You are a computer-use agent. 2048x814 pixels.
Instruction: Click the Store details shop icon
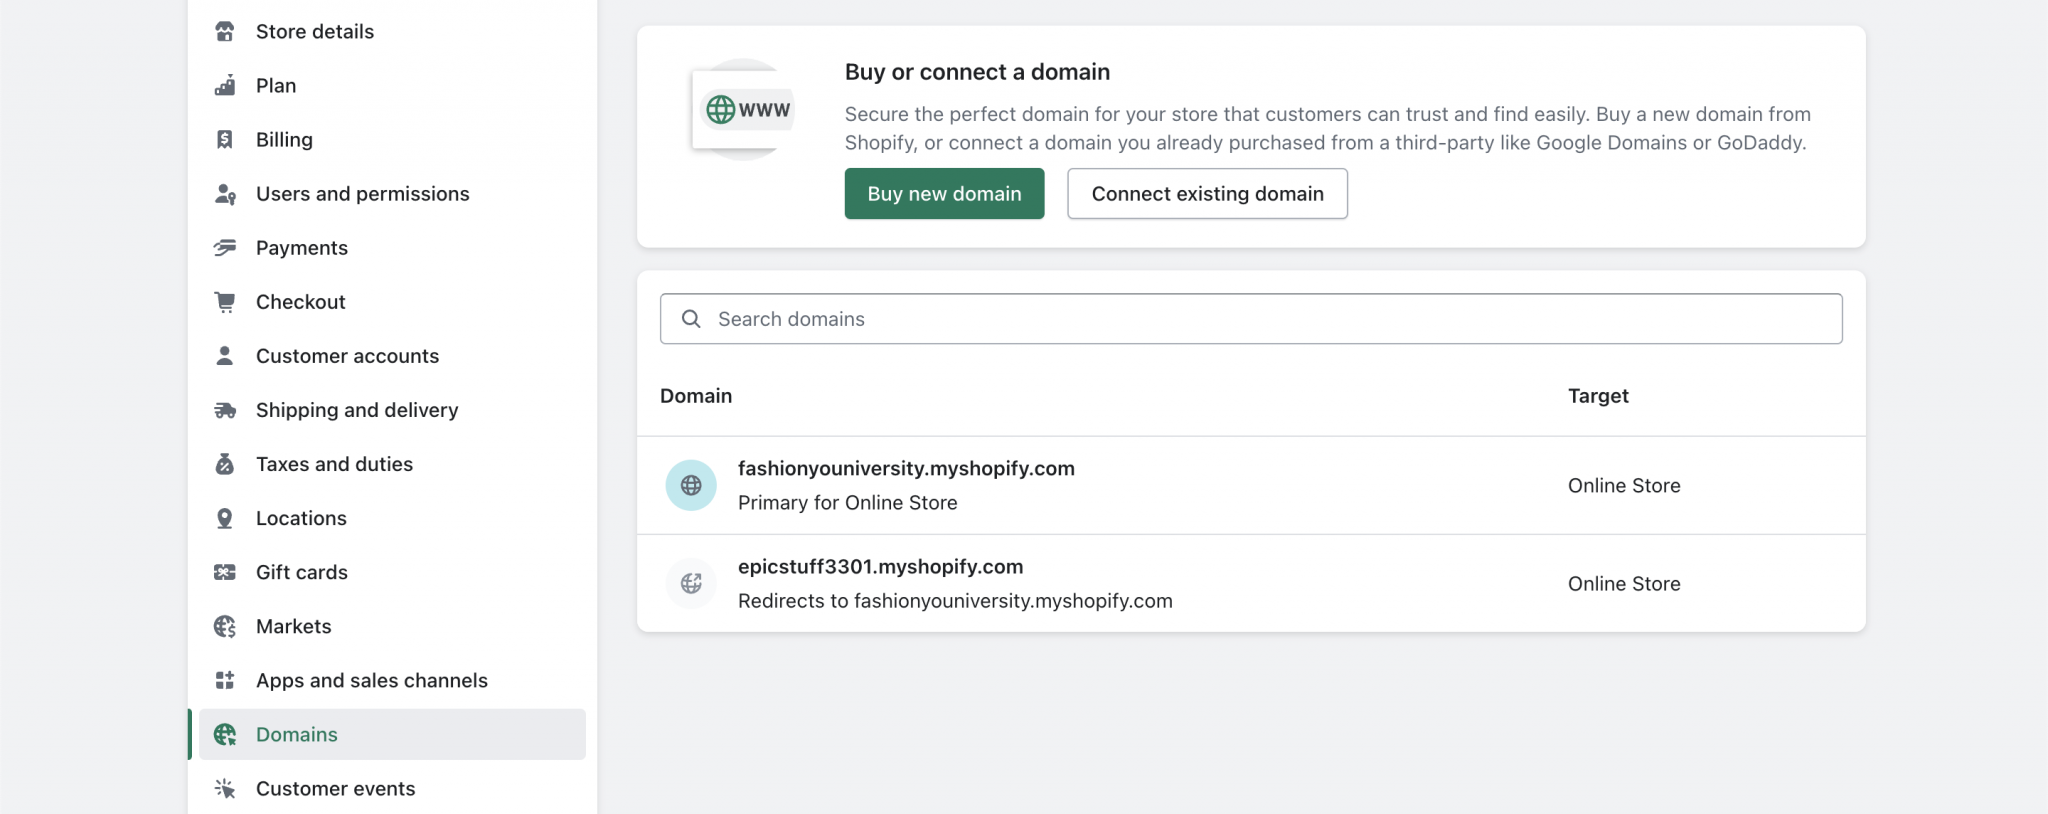point(225,32)
